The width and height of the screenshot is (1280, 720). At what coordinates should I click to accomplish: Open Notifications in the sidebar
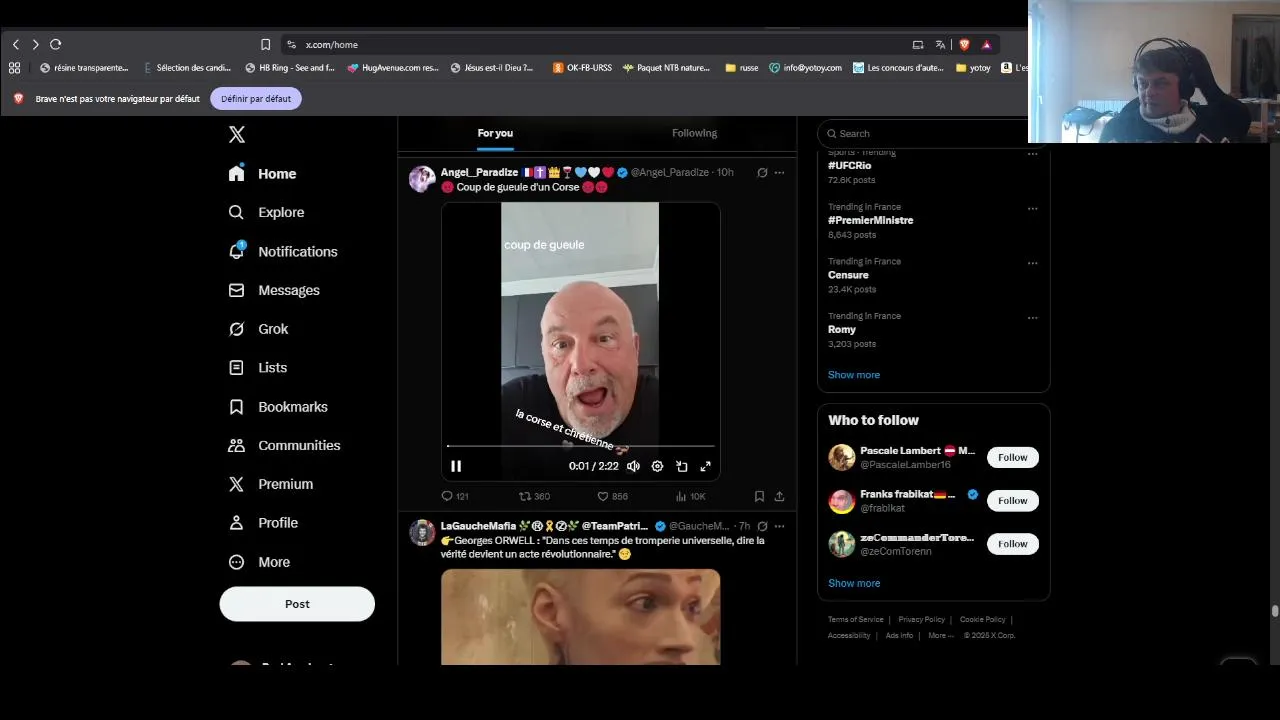[283, 251]
